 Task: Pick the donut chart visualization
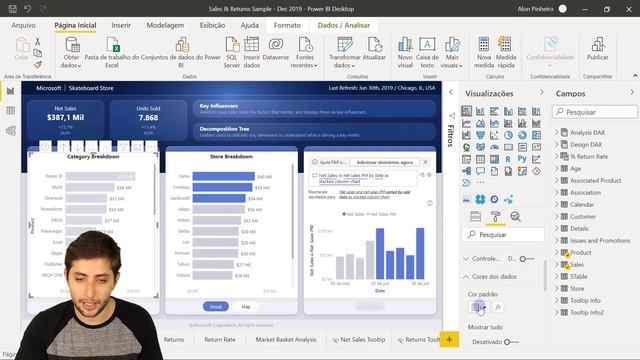point(522,135)
